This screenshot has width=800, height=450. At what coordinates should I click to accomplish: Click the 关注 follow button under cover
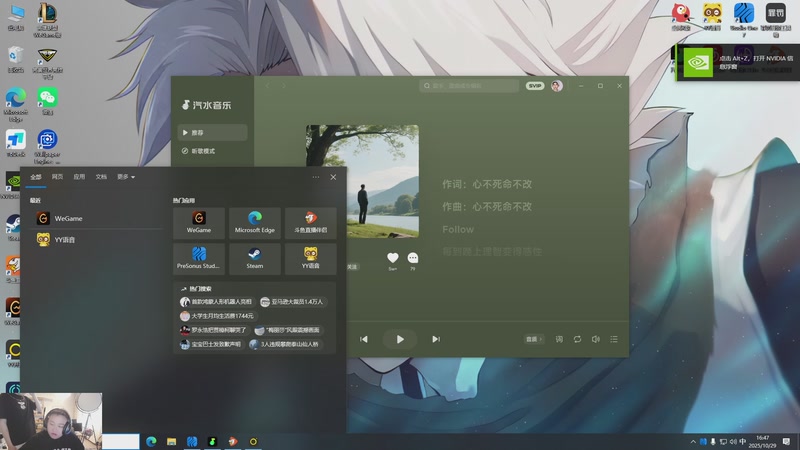click(352, 267)
